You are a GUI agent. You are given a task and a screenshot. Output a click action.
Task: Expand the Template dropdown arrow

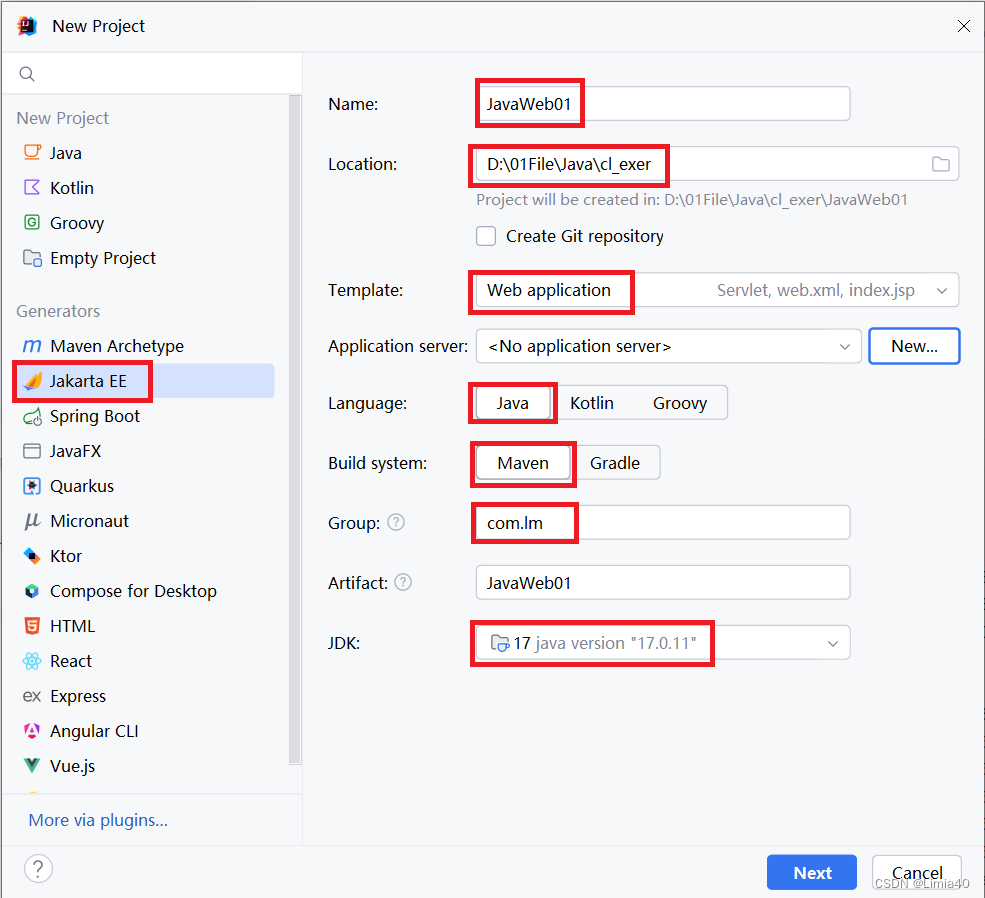(x=942, y=291)
